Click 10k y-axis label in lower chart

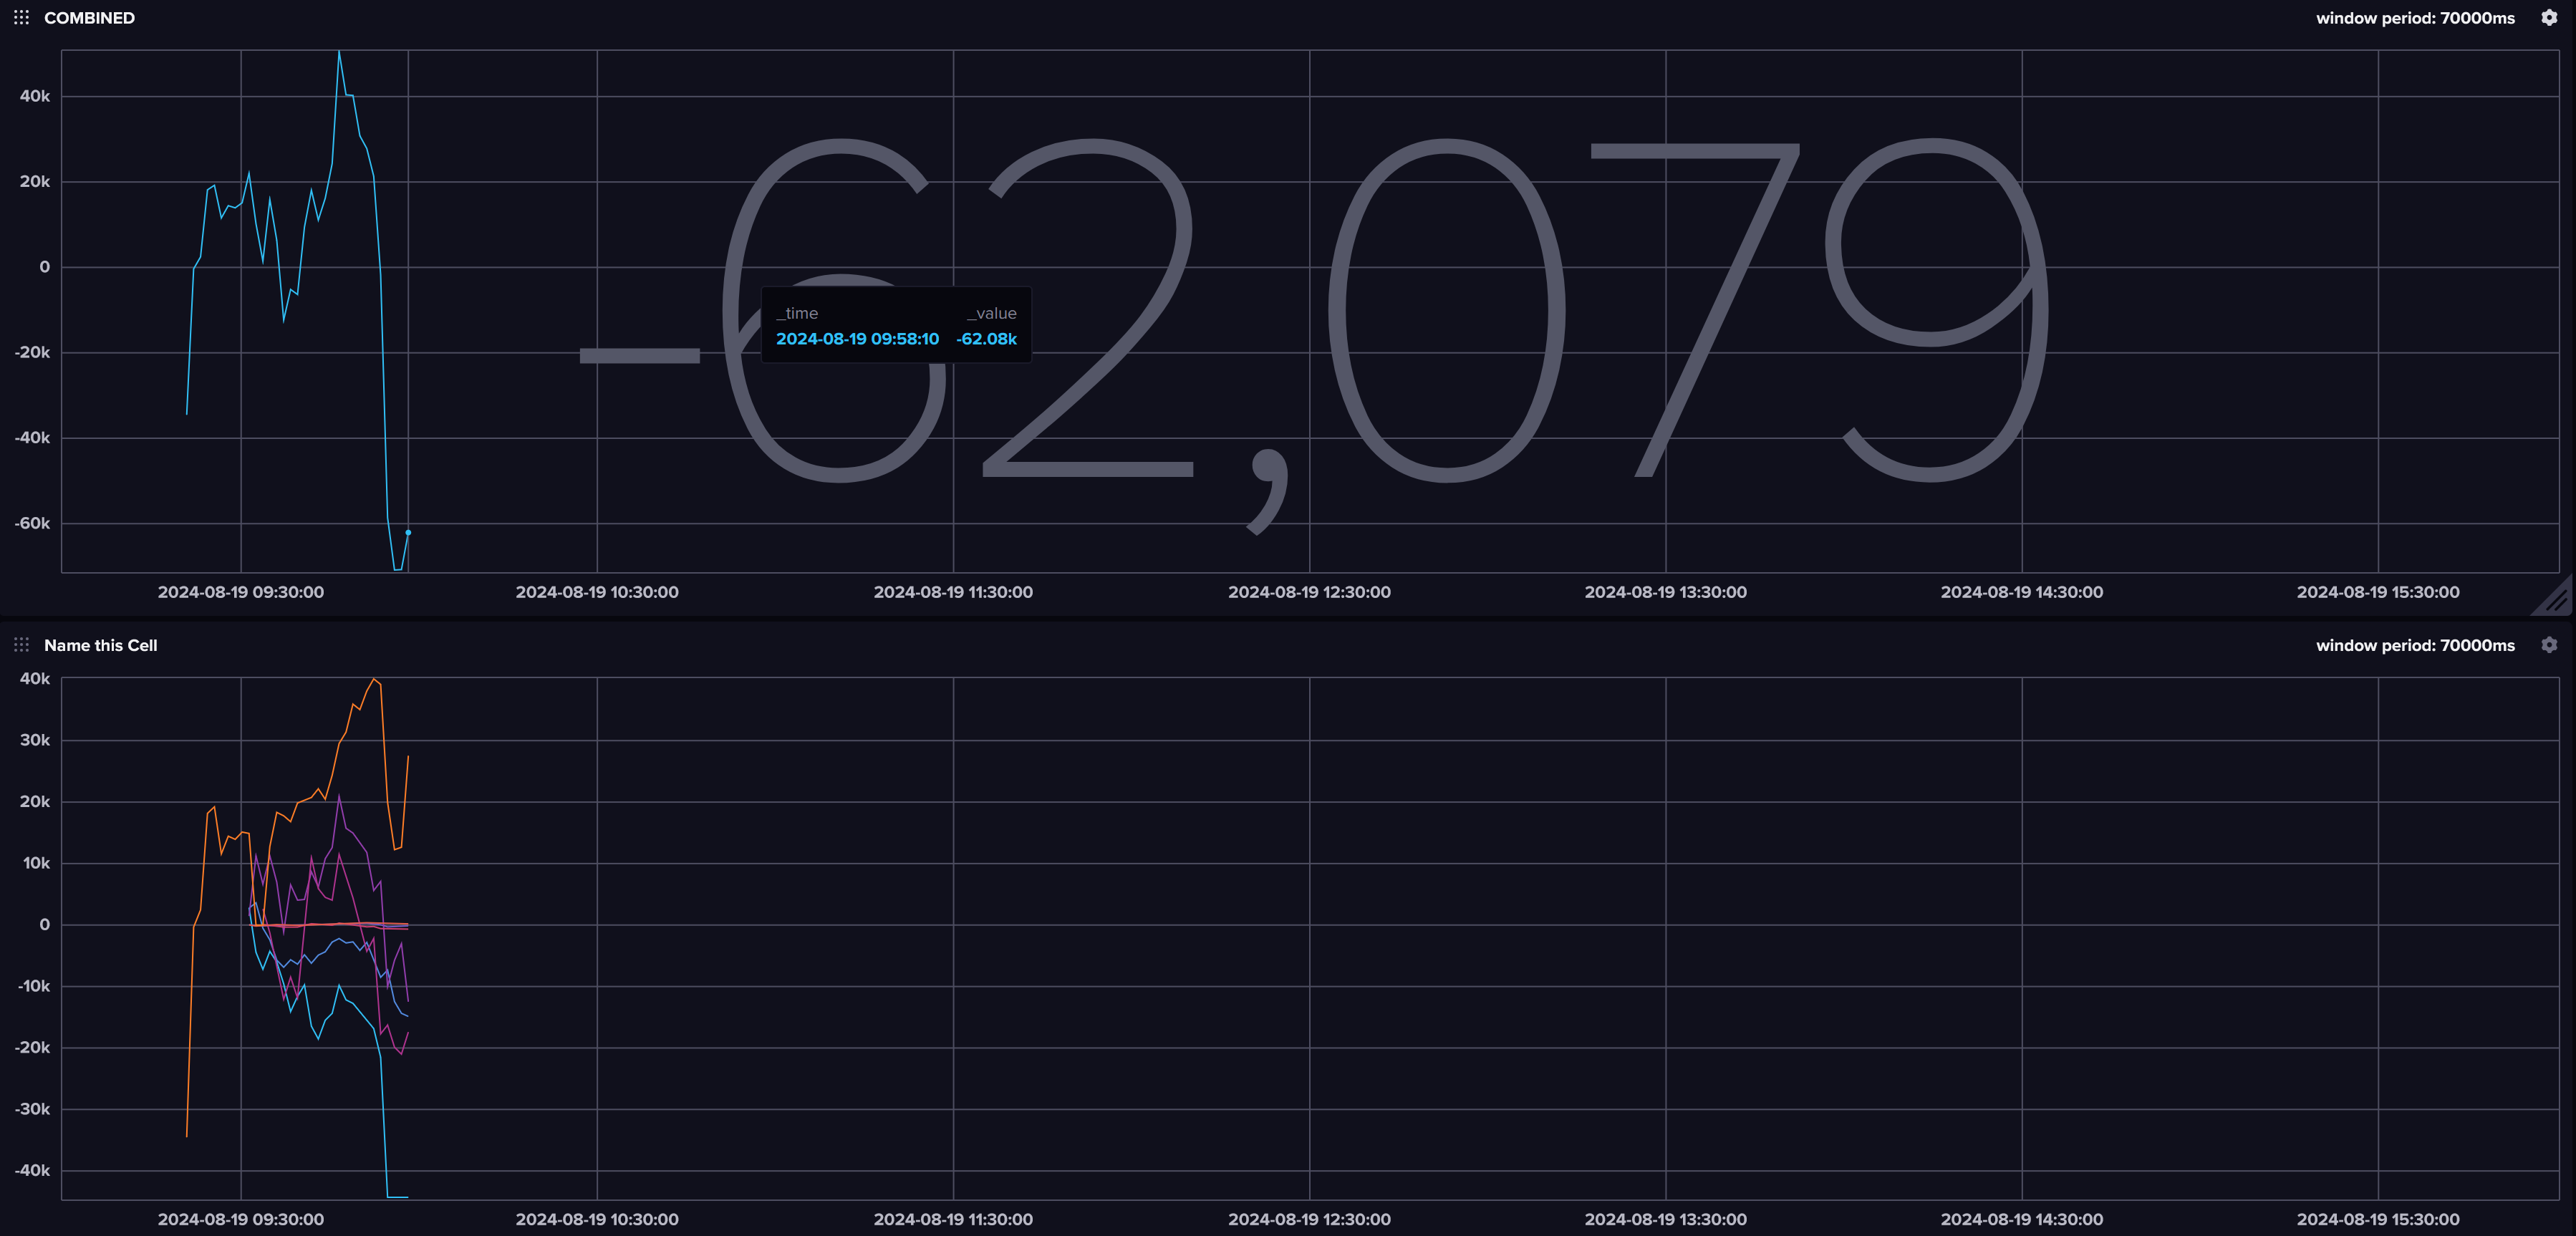point(36,863)
